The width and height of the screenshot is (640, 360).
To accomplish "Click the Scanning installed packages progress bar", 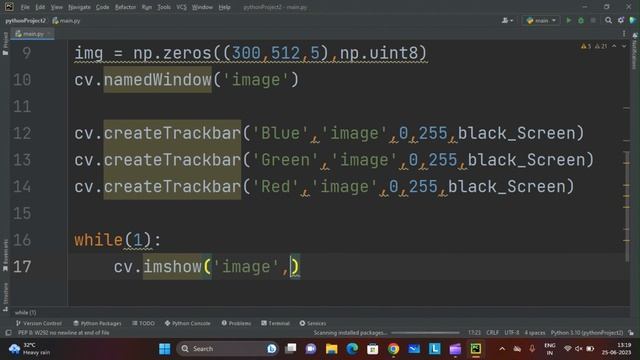I will point(424,333).
